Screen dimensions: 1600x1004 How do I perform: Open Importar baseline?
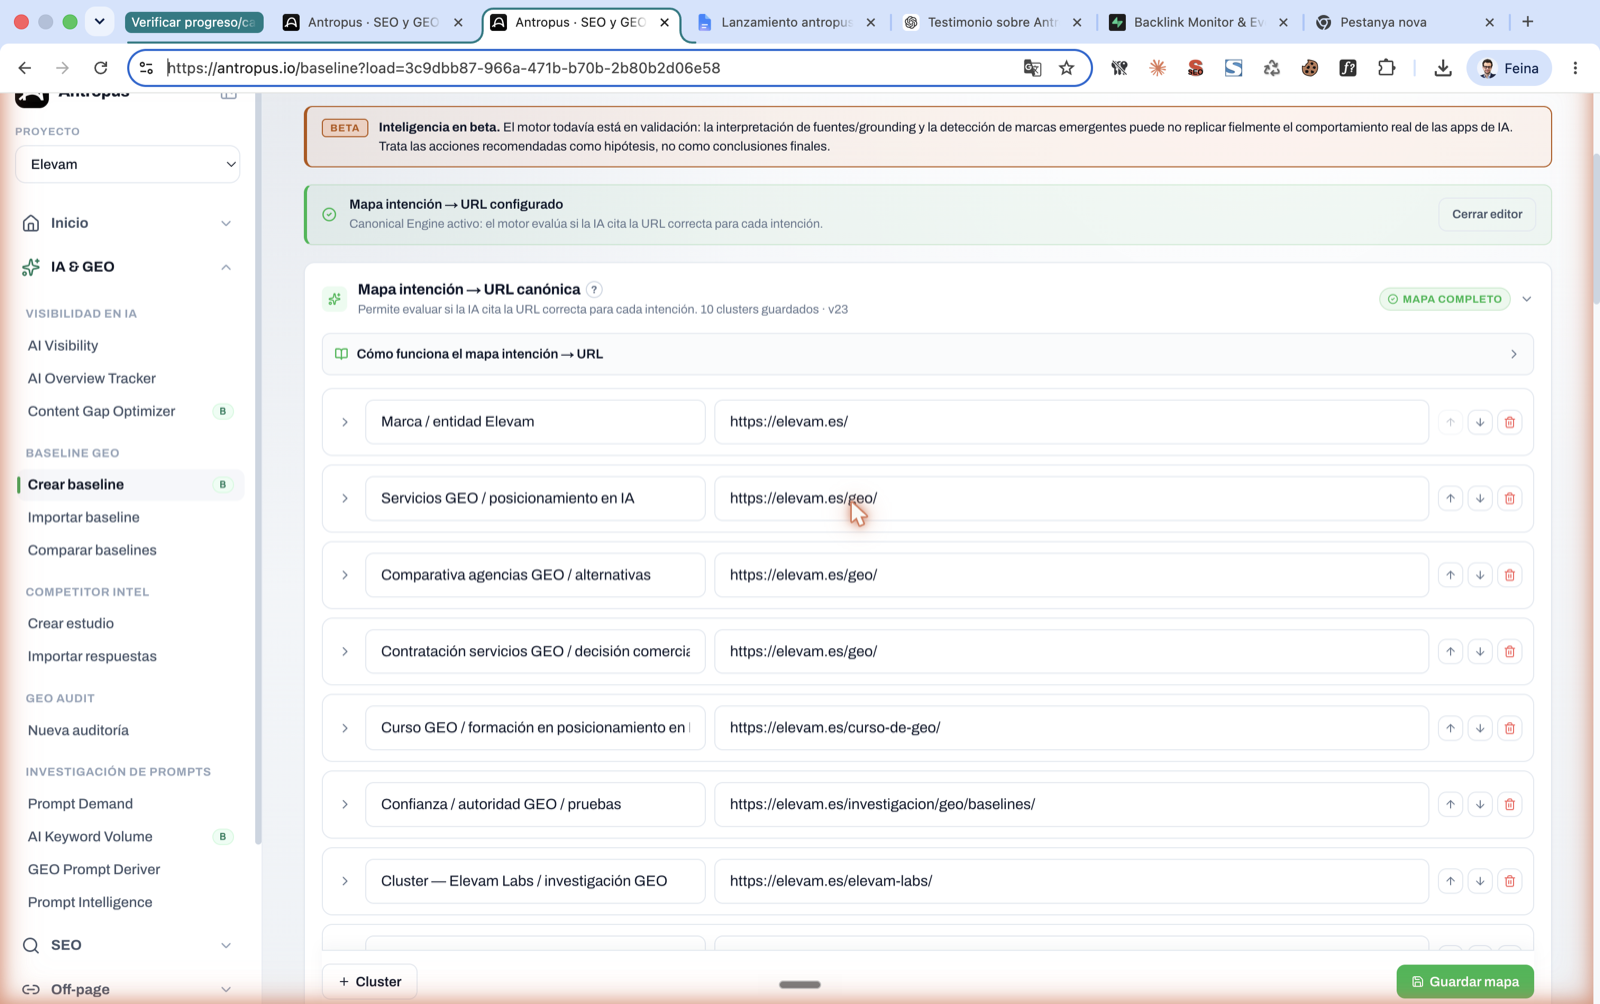(x=84, y=517)
